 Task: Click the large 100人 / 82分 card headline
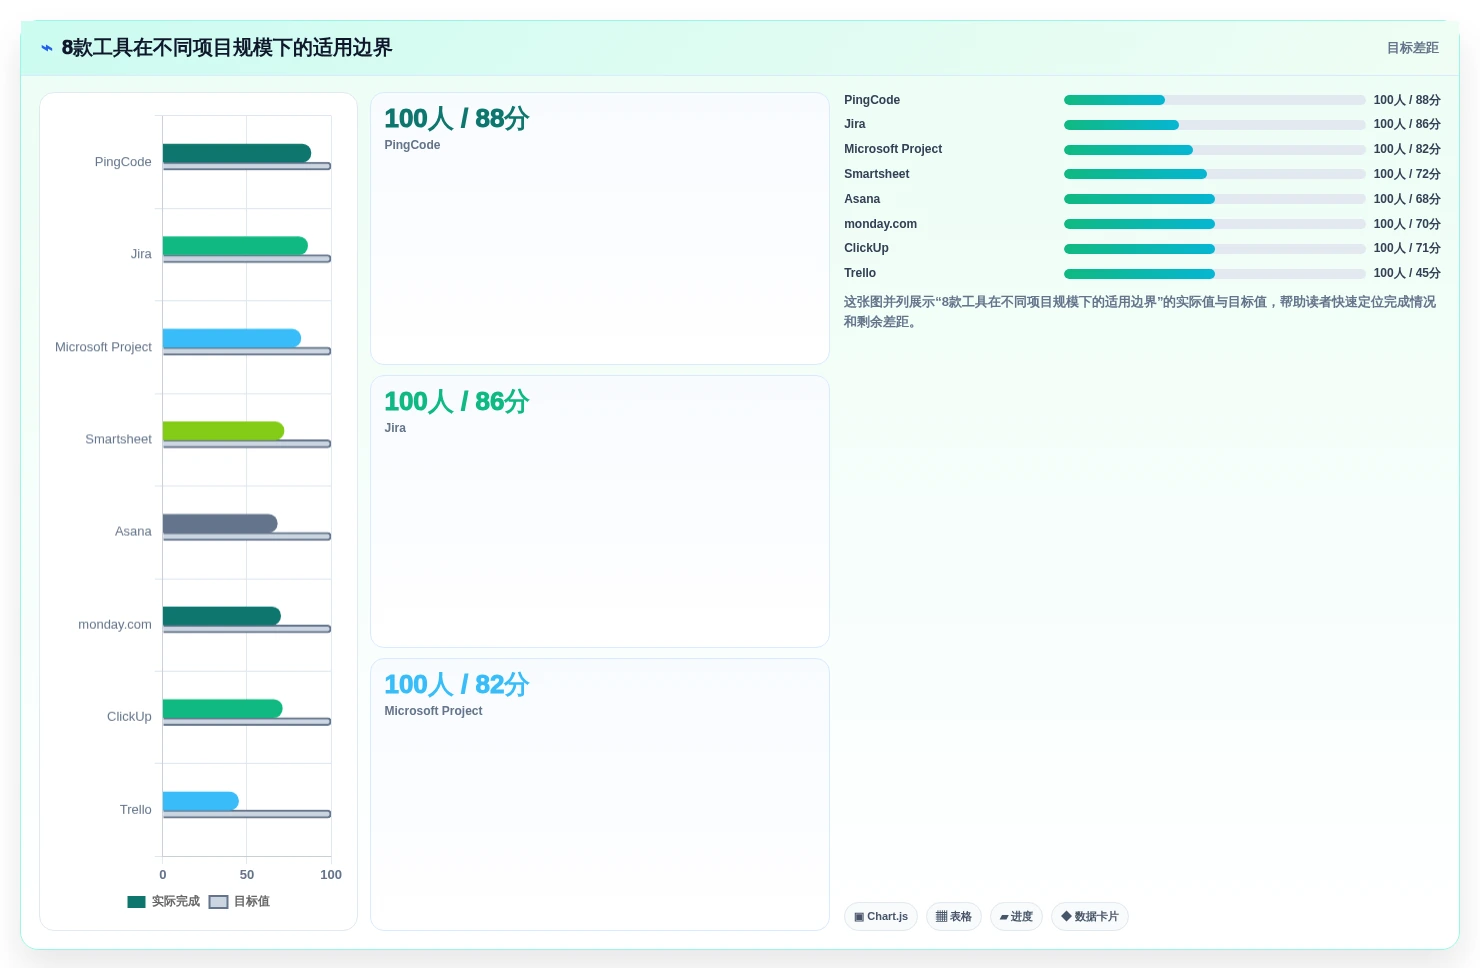457,685
